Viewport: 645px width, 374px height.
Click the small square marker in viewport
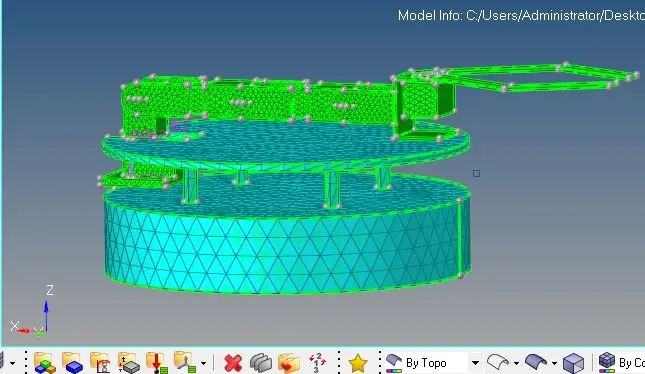point(476,174)
